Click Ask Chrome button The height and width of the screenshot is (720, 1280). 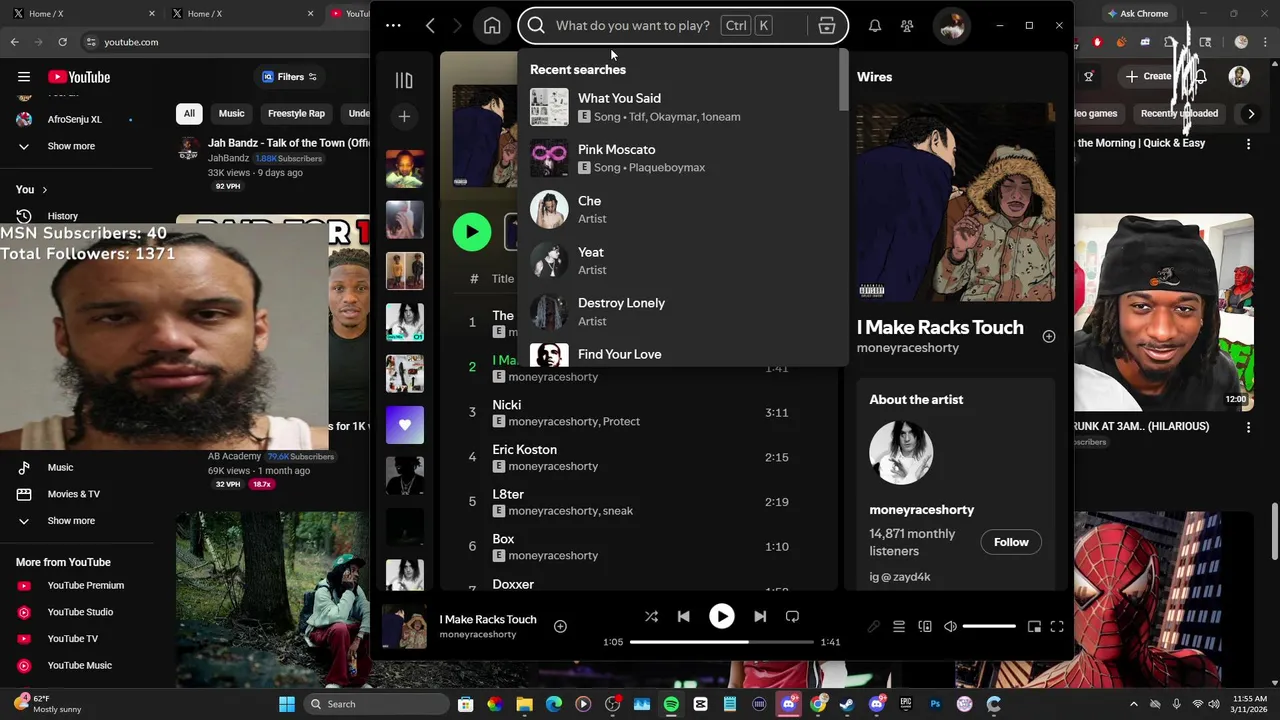click(1137, 14)
